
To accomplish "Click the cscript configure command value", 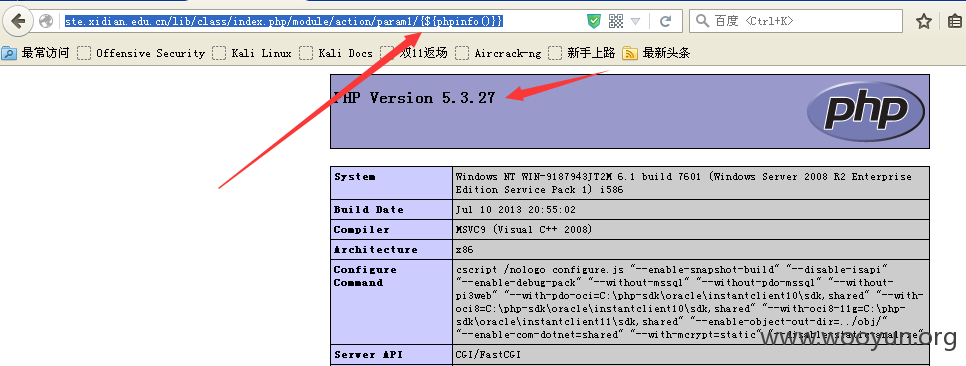I will pos(689,302).
